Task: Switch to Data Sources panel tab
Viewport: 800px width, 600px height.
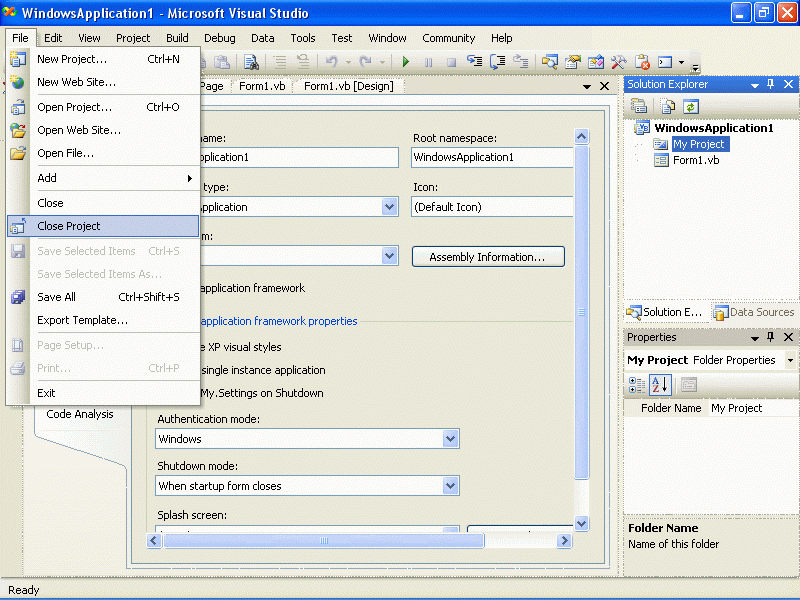Action: point(754,312)
